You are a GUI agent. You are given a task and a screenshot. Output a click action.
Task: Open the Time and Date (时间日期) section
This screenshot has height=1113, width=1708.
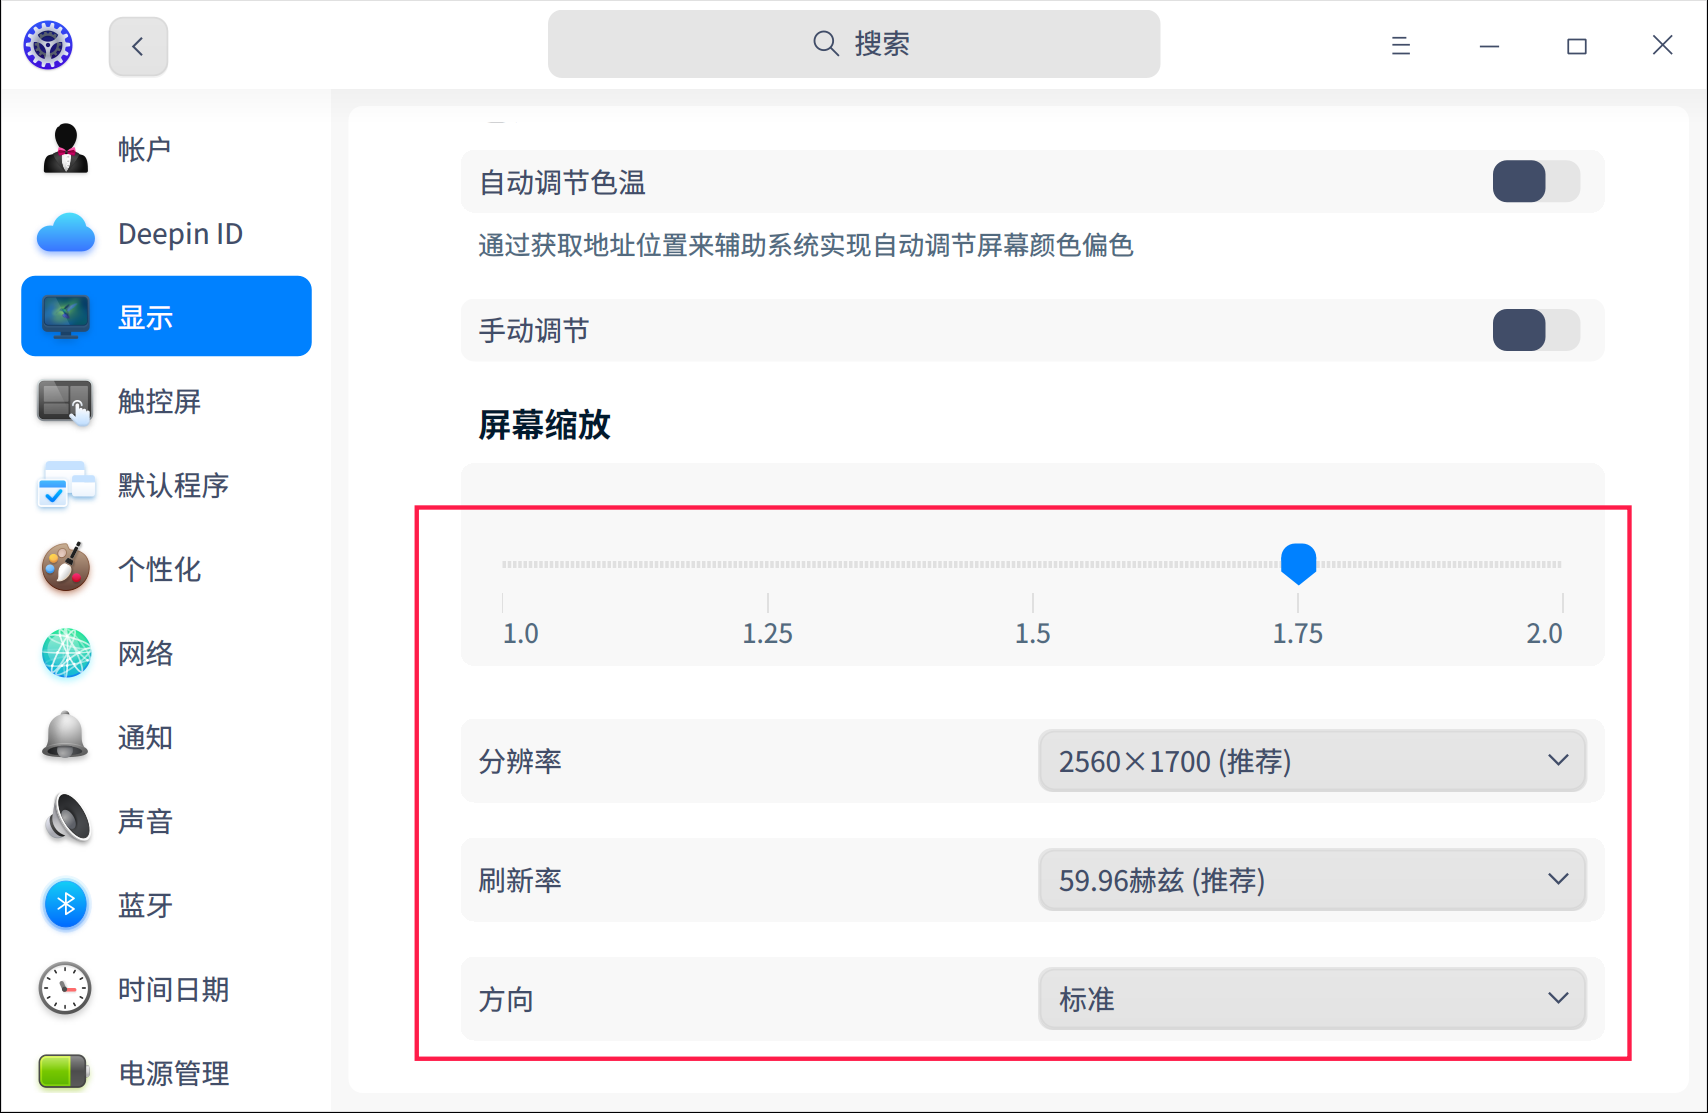pyautogui.click(x=173, y=989)
